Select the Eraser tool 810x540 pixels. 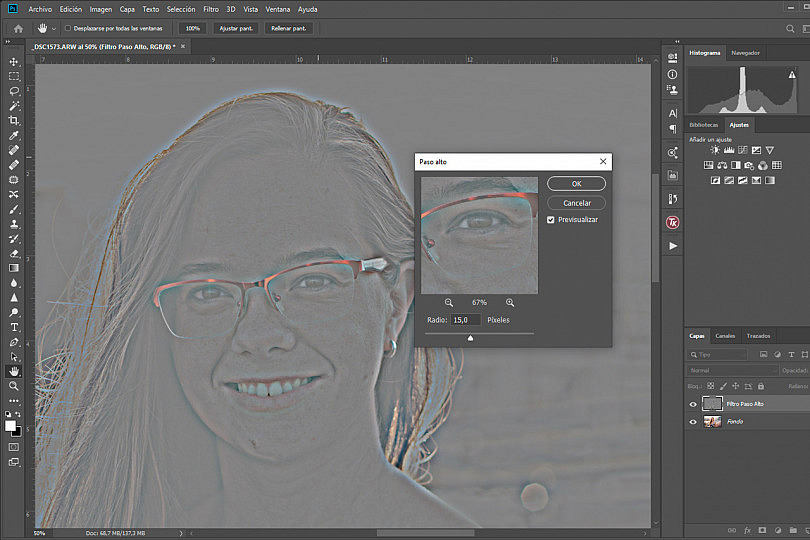14,253
